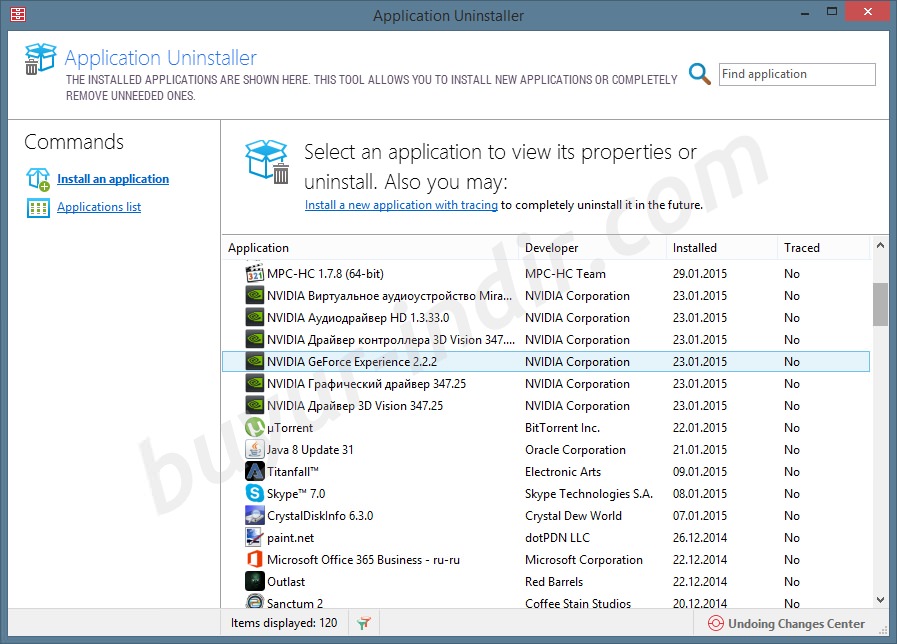This screenshot has width=897, height=644.
Task: Click the Oracle Corporation developer cell
Action: [x=575, y=450]
